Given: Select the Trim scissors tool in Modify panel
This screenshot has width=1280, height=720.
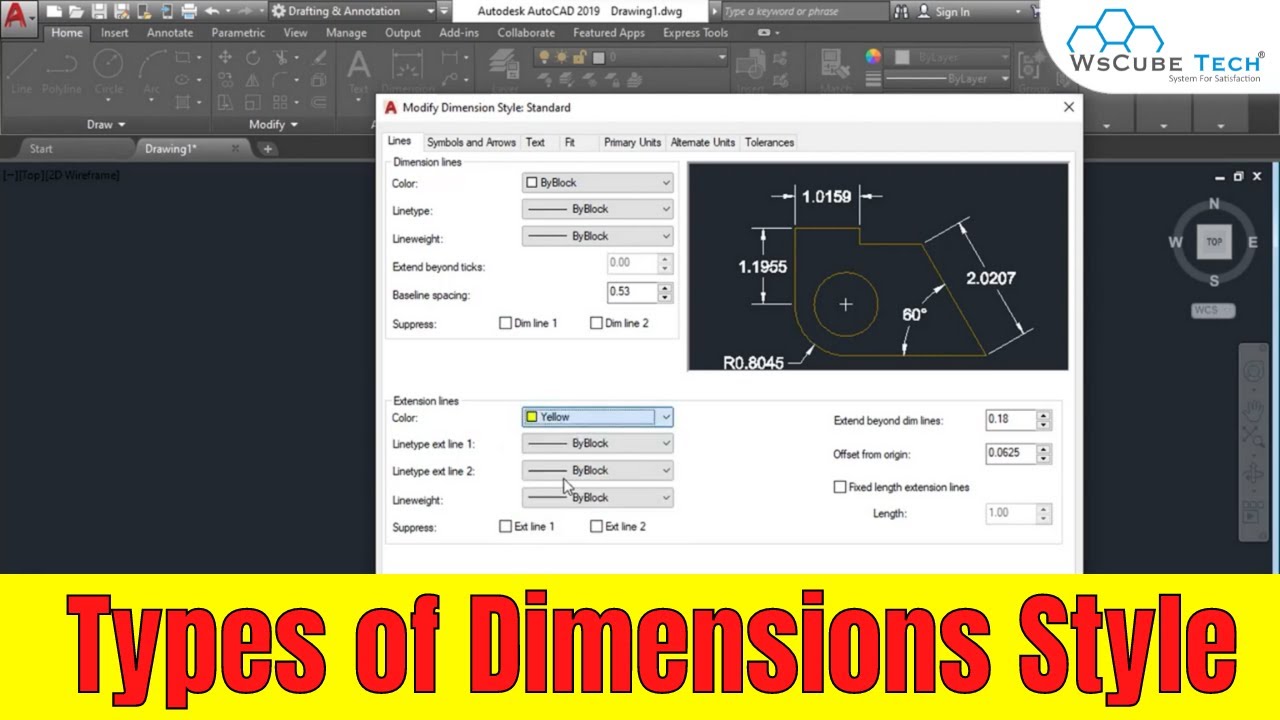Looking at the screenshot, I should (280, 58).
